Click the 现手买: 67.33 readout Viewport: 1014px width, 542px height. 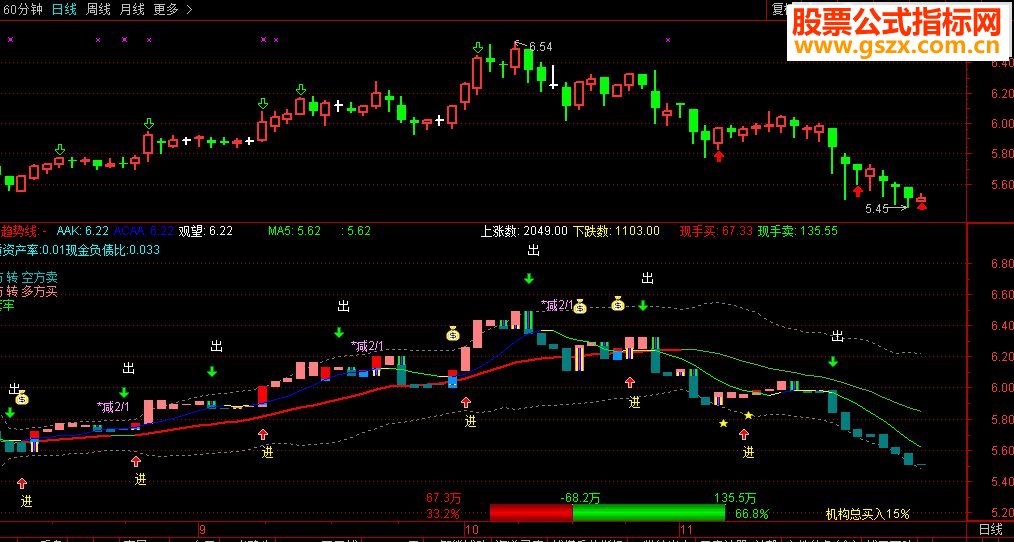tap(716, 230)
